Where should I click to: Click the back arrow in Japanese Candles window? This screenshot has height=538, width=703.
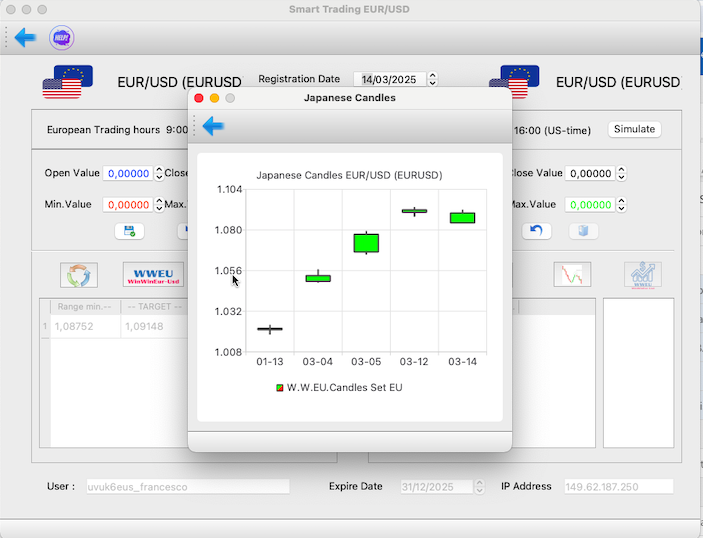point(213,126)
